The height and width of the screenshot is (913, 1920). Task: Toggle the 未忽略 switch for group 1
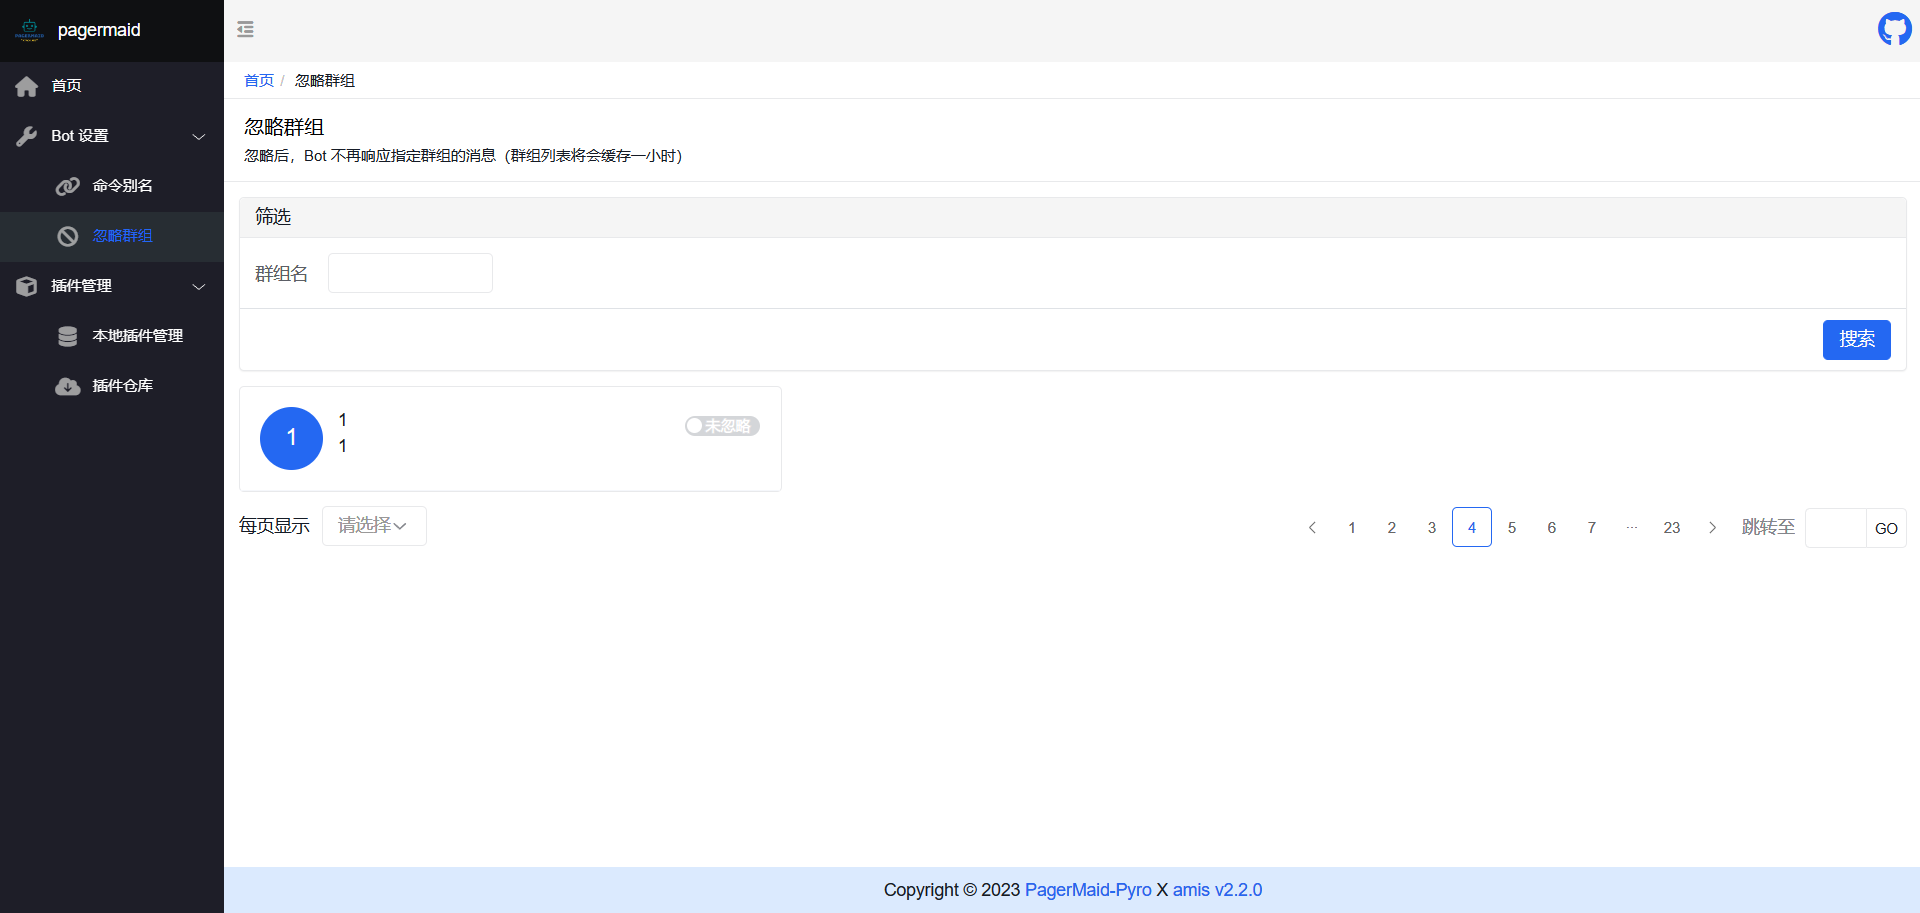pyautogui.click(x=722, y=426)
